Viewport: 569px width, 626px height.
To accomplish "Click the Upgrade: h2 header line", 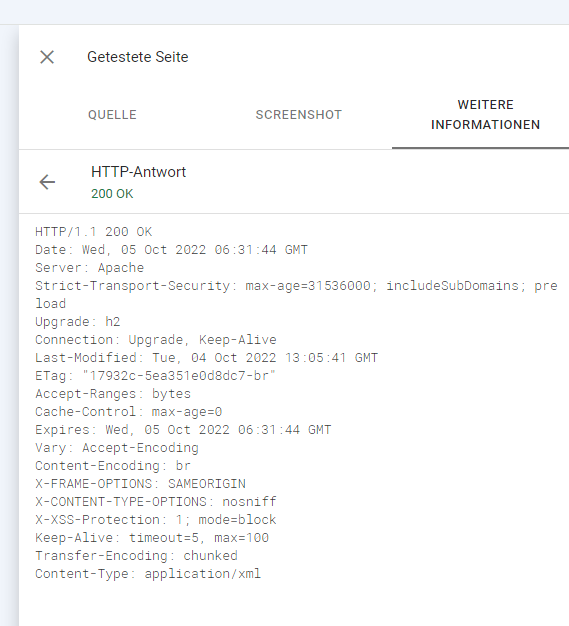I will click(x=78, y=322).
